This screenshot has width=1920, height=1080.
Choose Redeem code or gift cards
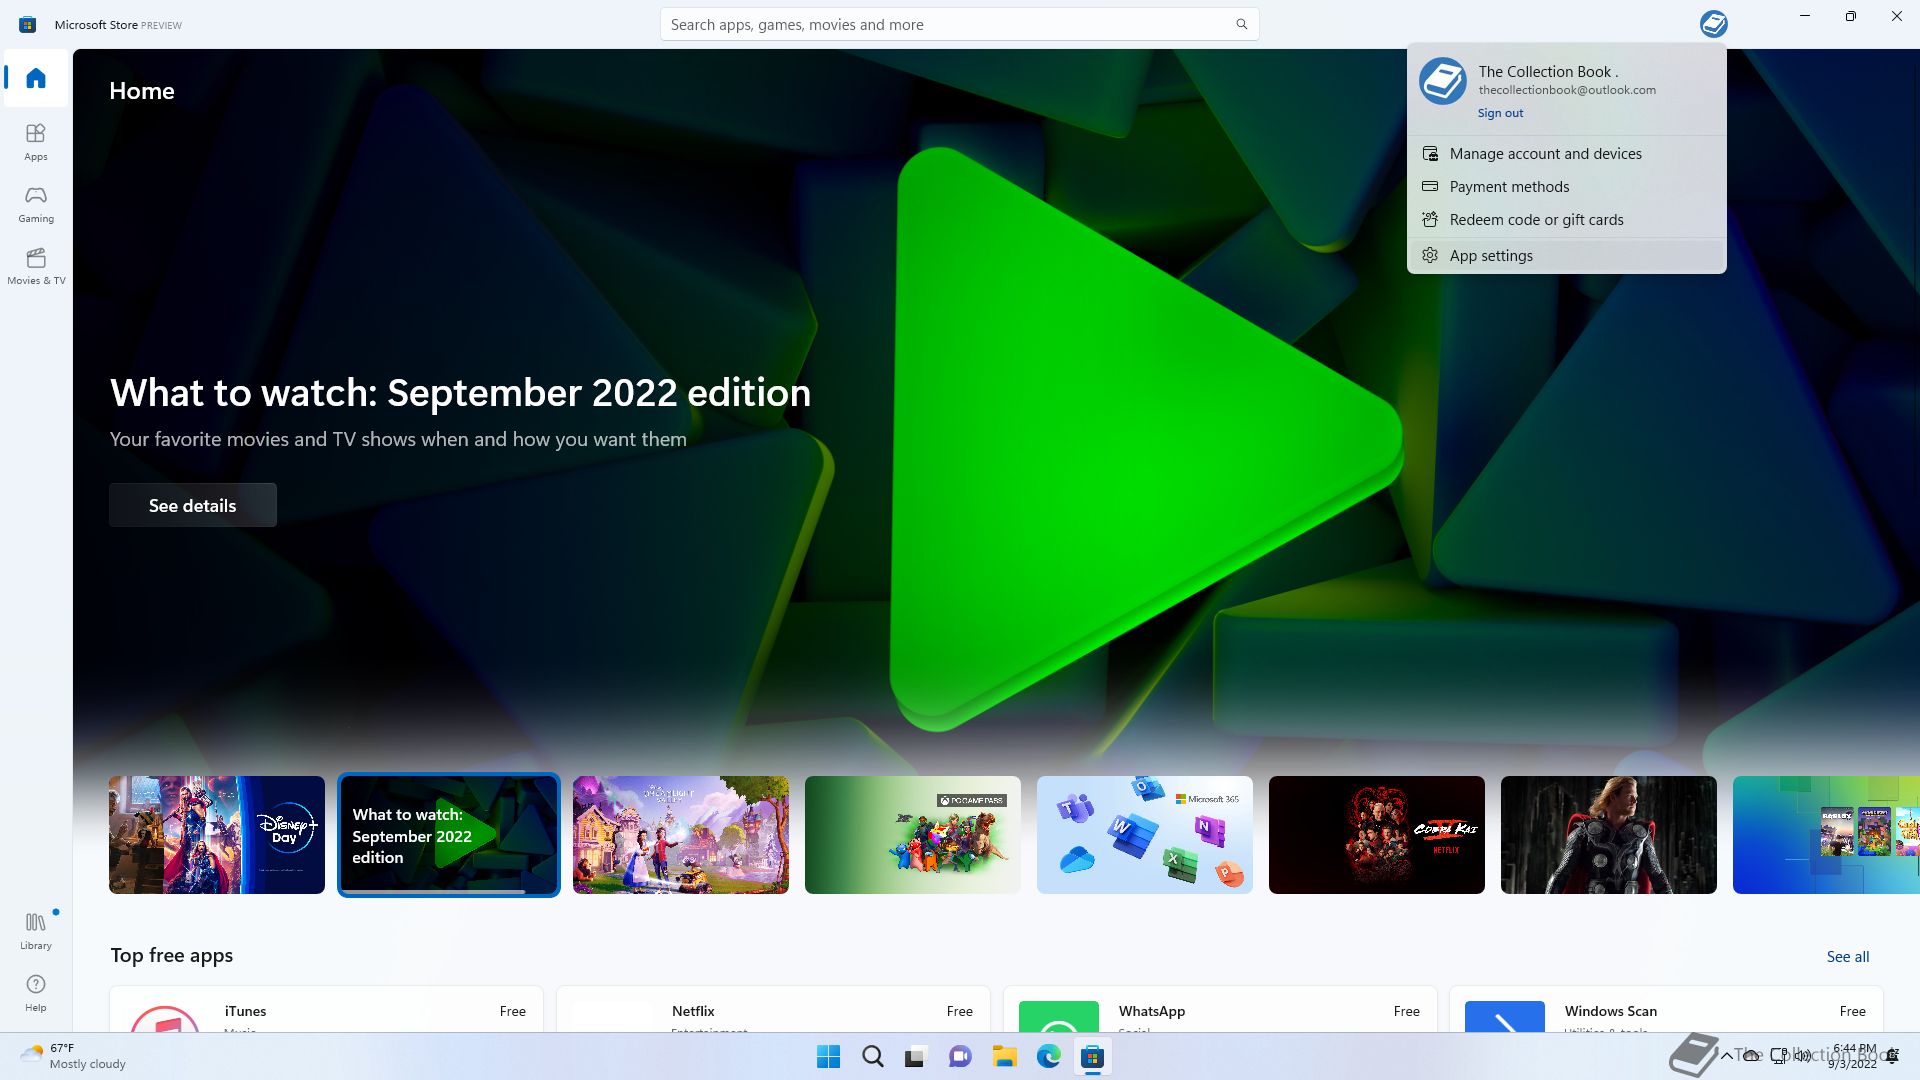pos(1566,220)
